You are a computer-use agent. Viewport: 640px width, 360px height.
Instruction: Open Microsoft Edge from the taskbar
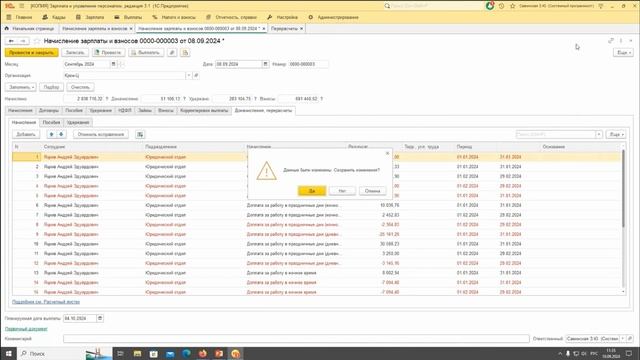(x=186, y=353)
